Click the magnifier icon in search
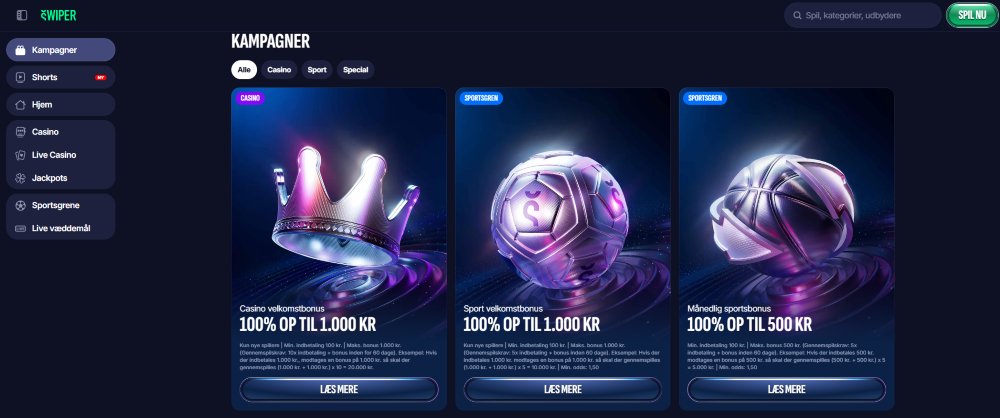 pyautogui.click(x=797, y=15)
